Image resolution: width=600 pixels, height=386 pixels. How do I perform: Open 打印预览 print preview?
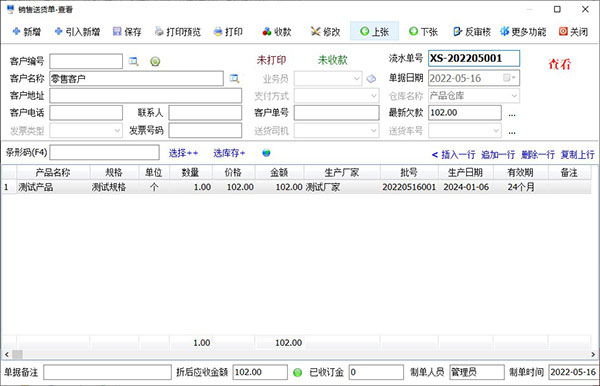(x=178, y=32)
